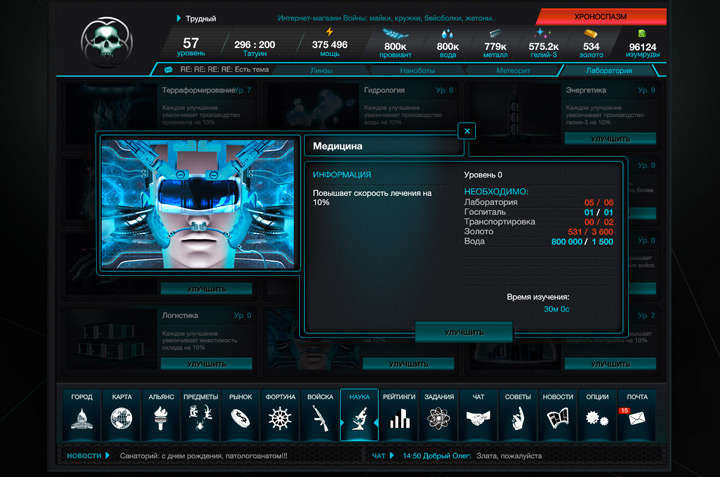Click the red ХРОНОСПАЗМ button
This screenshot has height=477, width=720.
(601, 17)
